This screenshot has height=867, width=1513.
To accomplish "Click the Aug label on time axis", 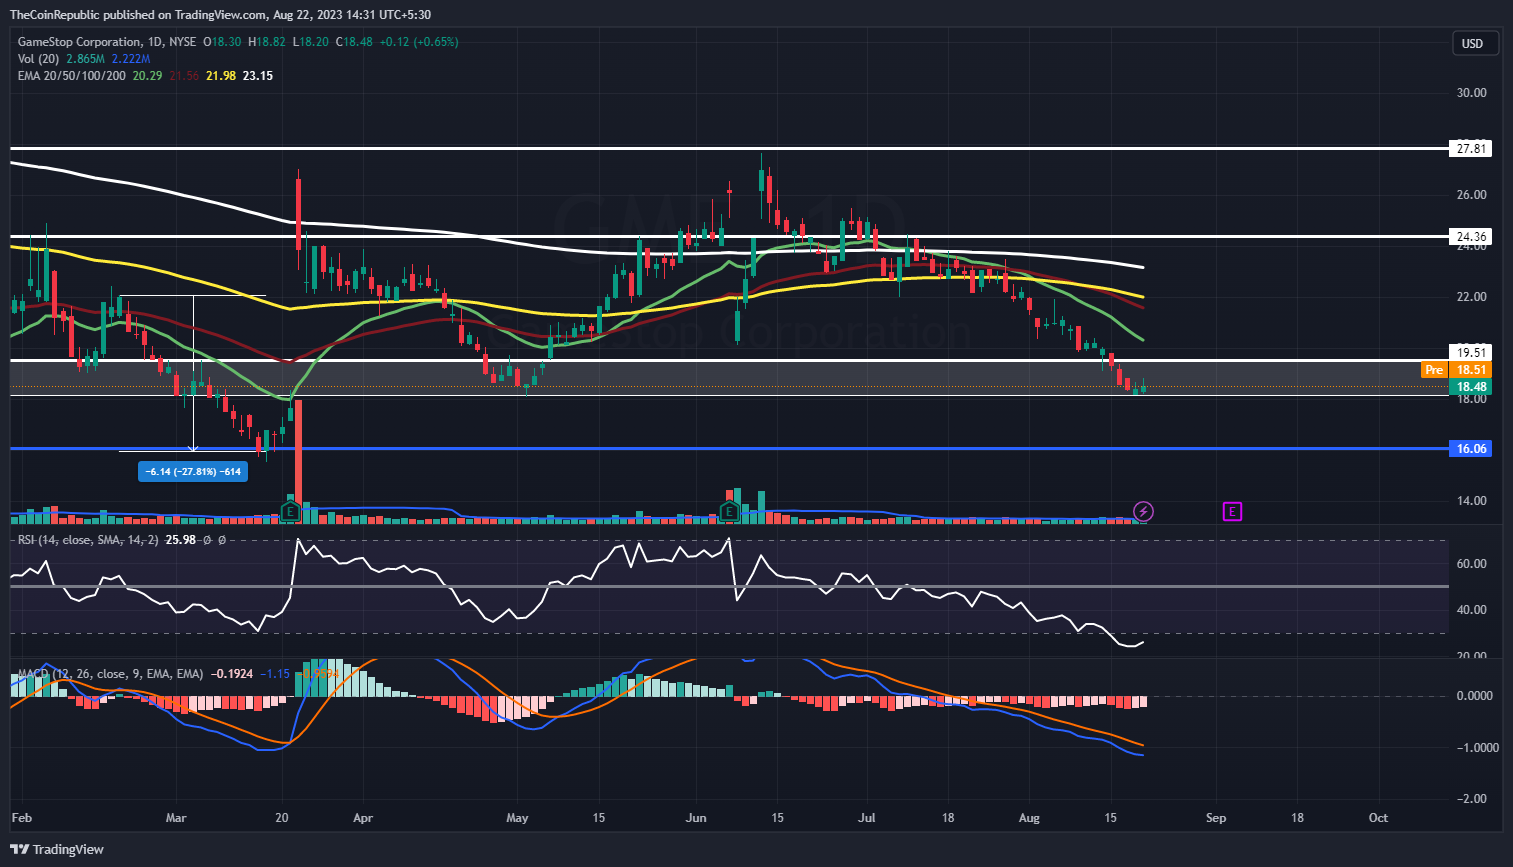I will point(1029,818).
